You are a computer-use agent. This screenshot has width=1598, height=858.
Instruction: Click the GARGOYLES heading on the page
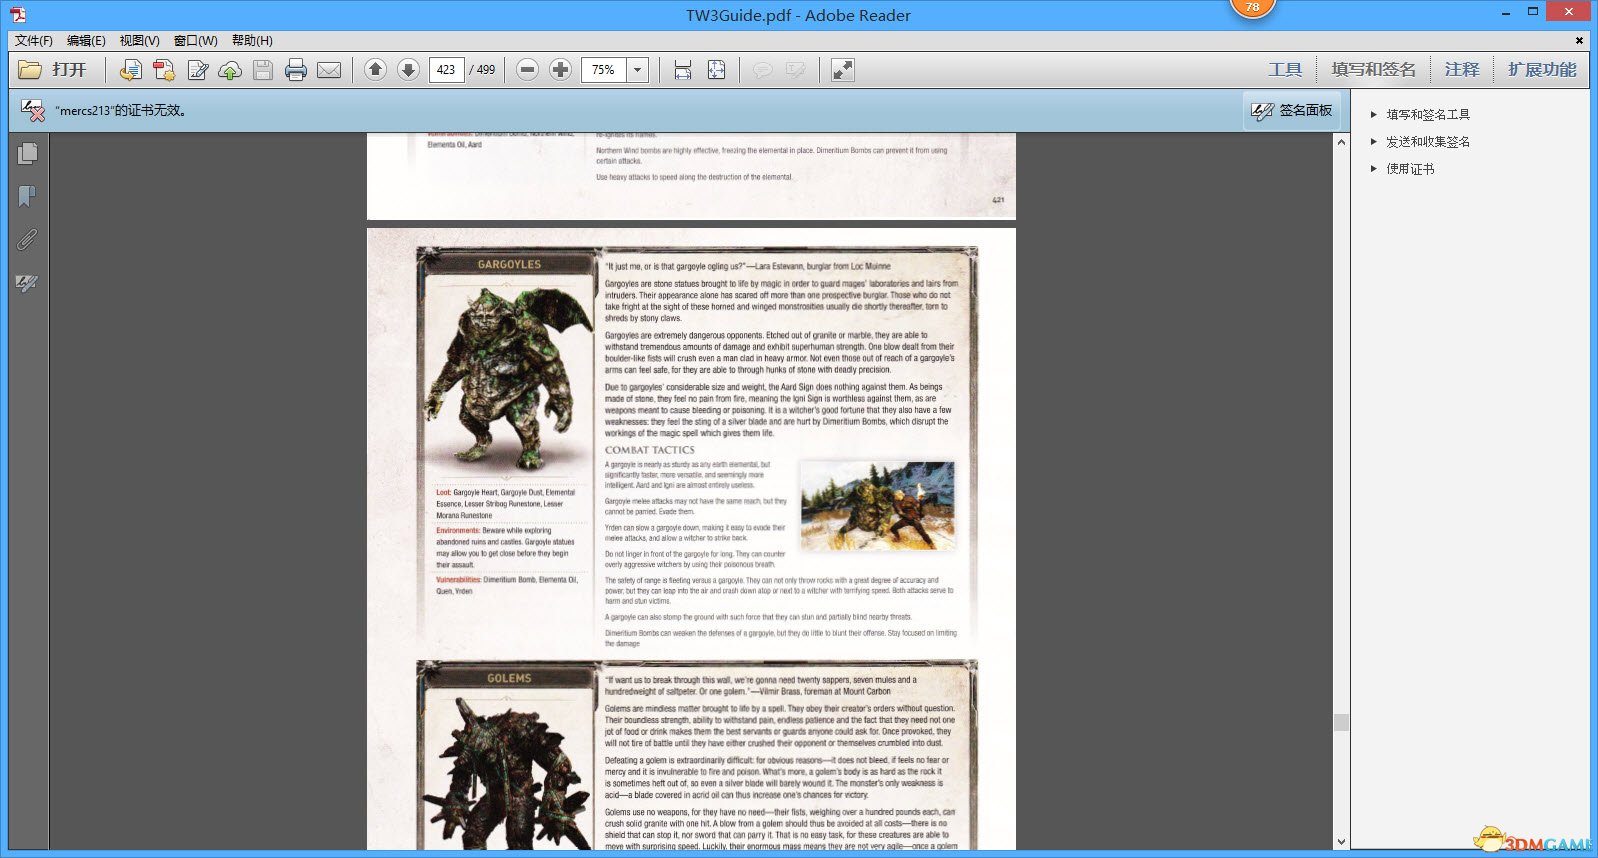click(509, 265)
